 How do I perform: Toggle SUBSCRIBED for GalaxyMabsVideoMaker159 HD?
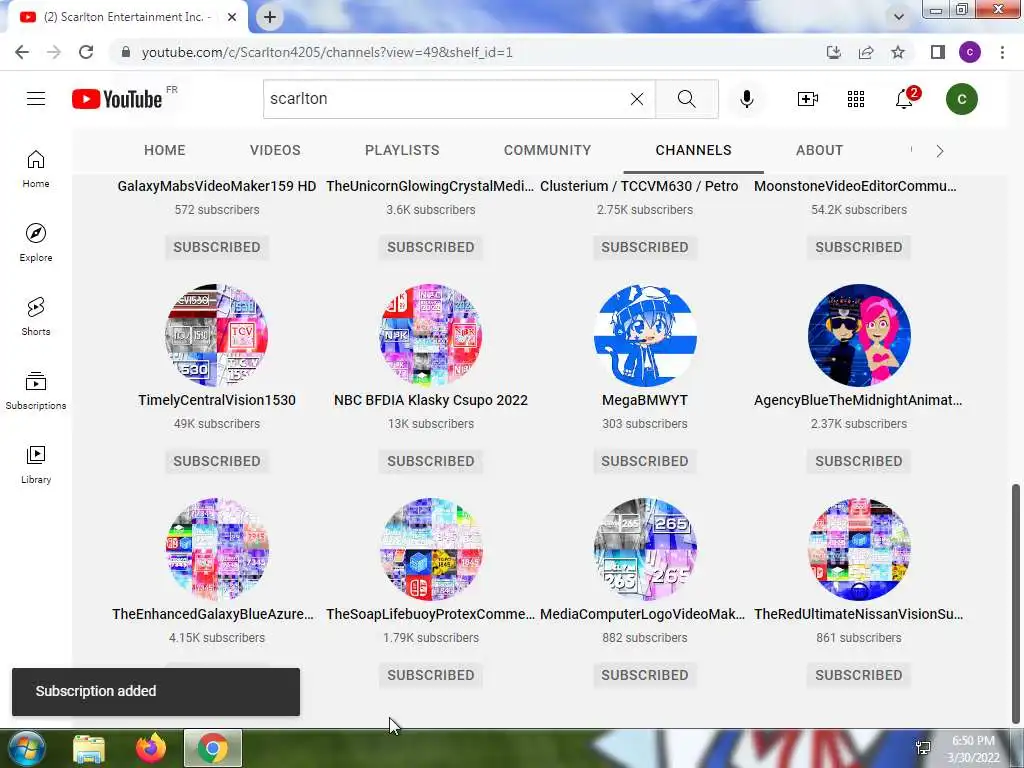click(217, 247)
